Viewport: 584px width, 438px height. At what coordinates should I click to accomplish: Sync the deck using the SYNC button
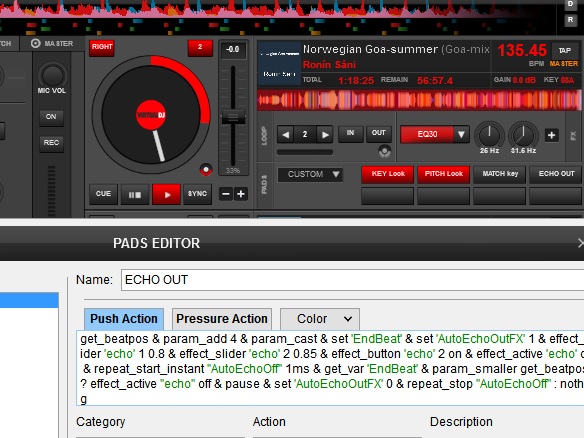197,194
